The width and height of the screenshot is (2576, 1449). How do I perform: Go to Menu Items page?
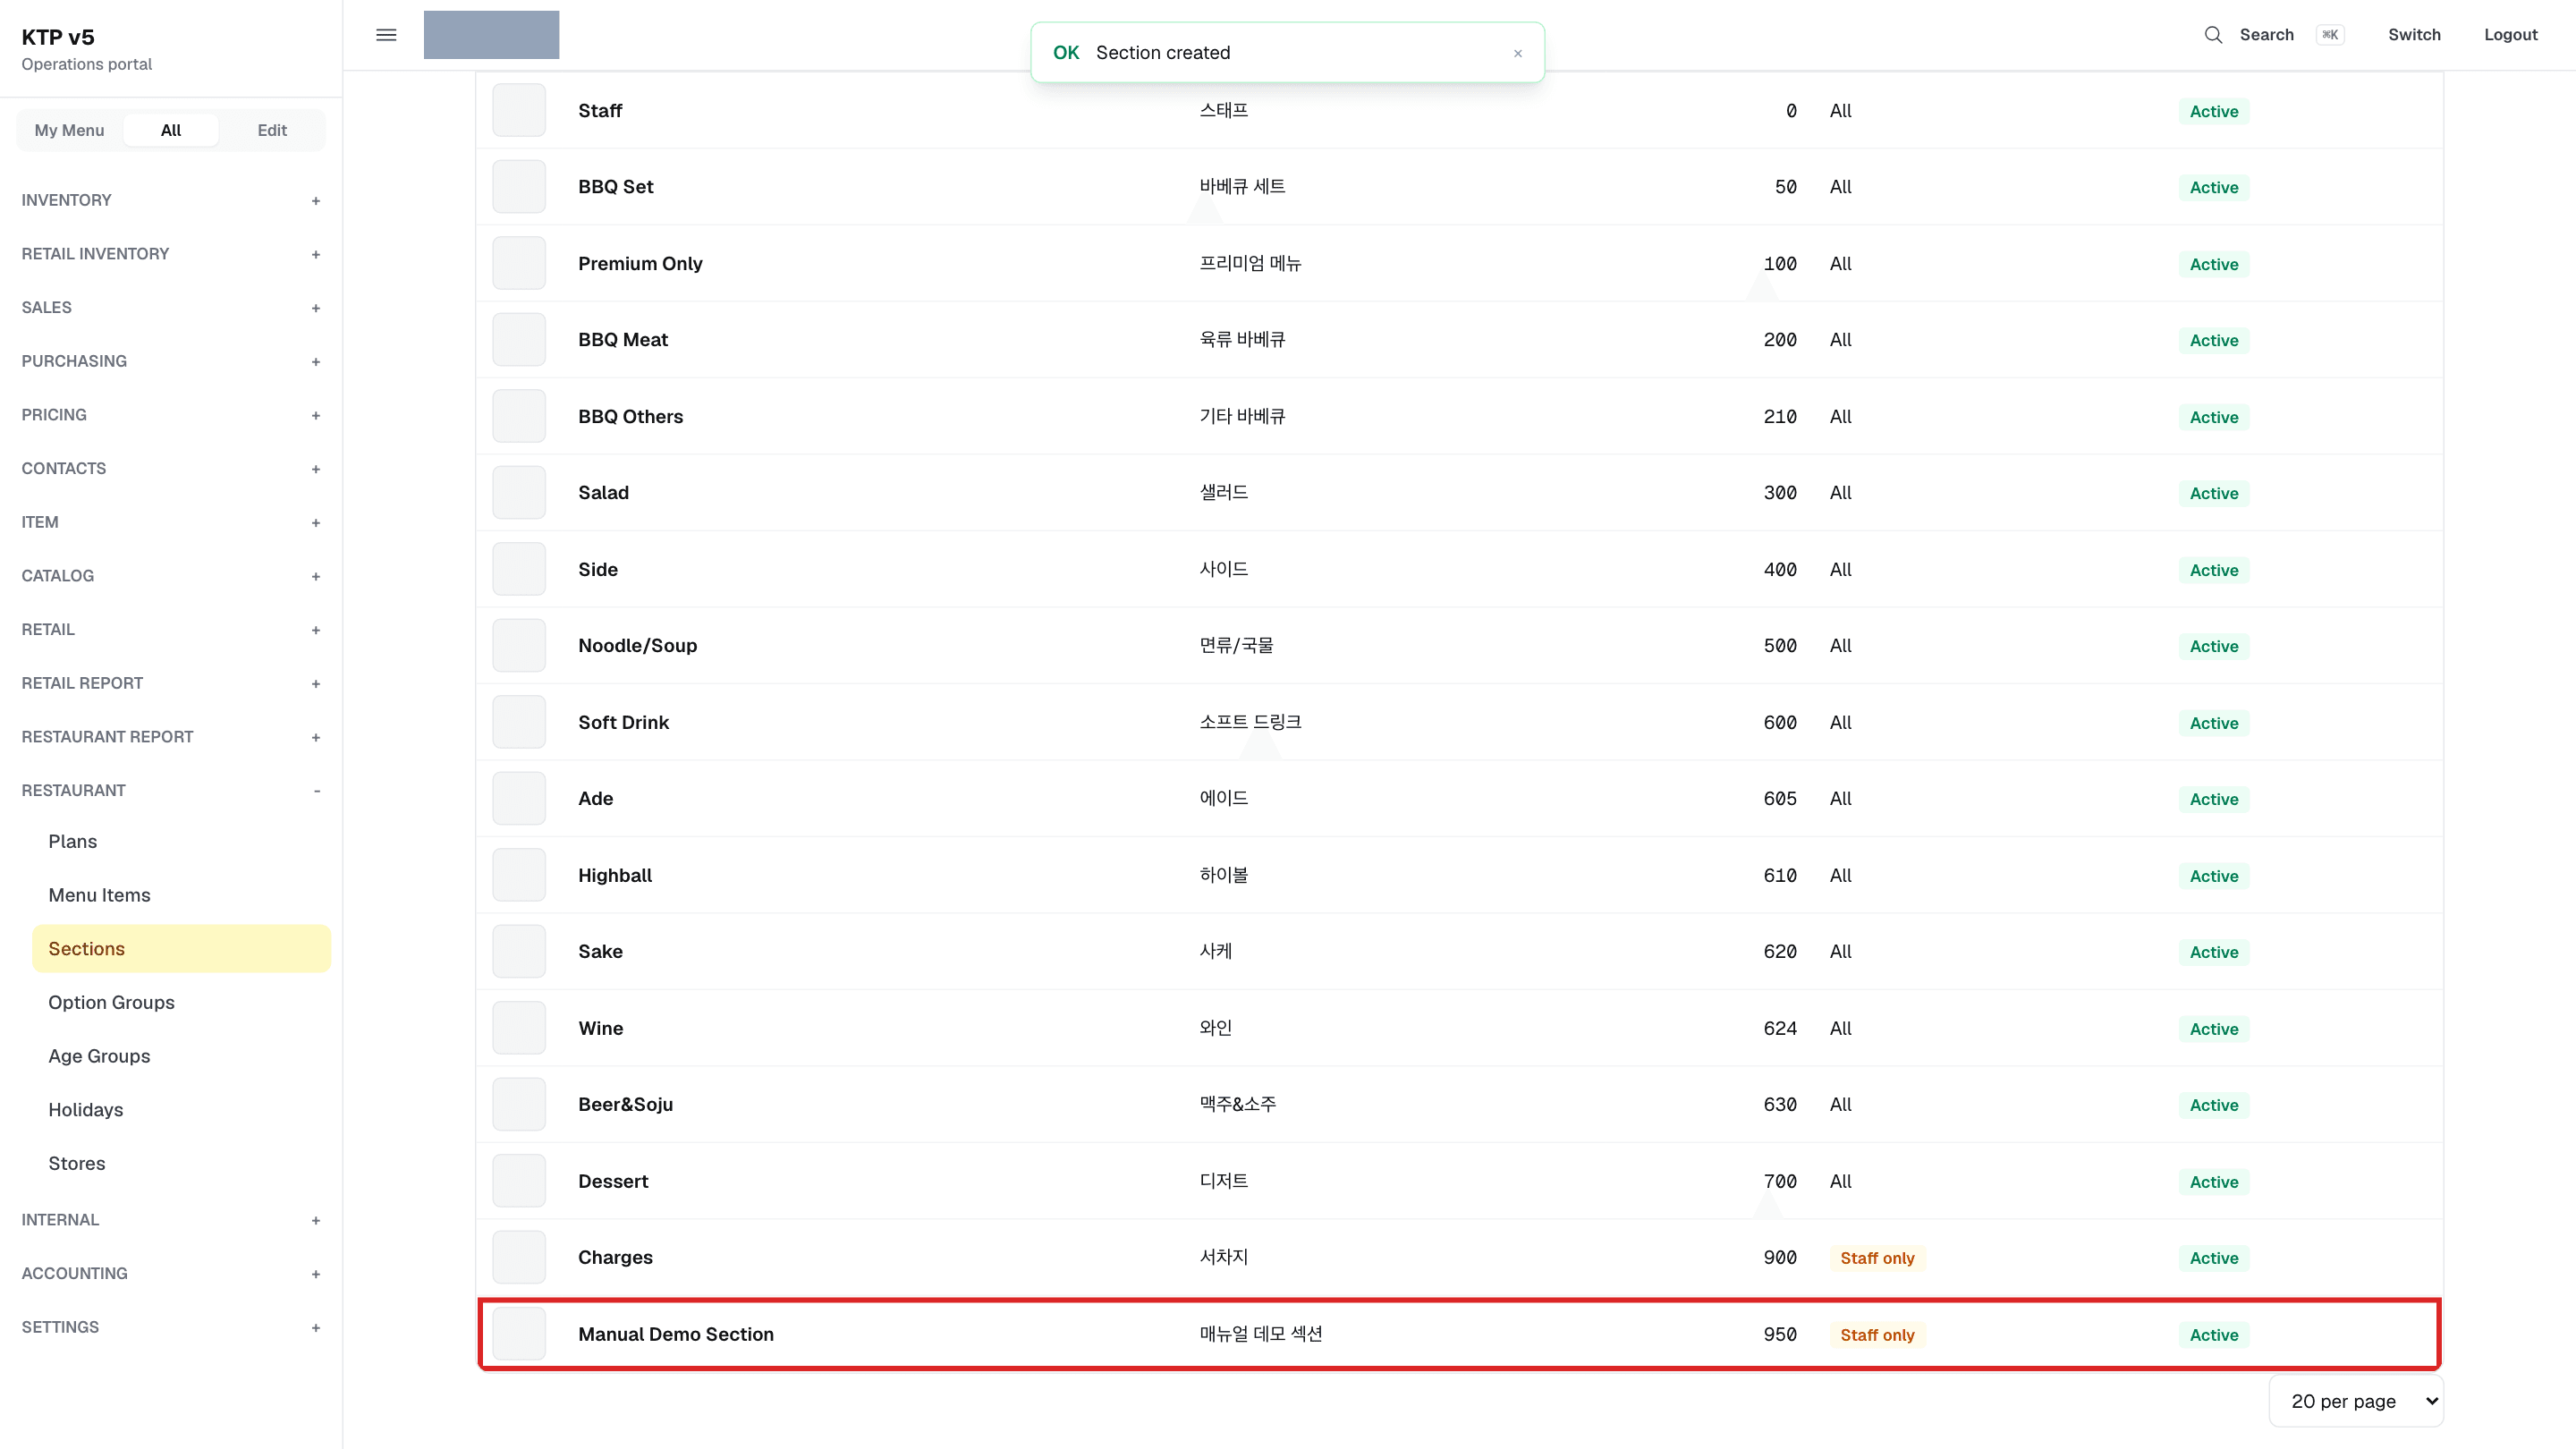[x=181, y=895]
